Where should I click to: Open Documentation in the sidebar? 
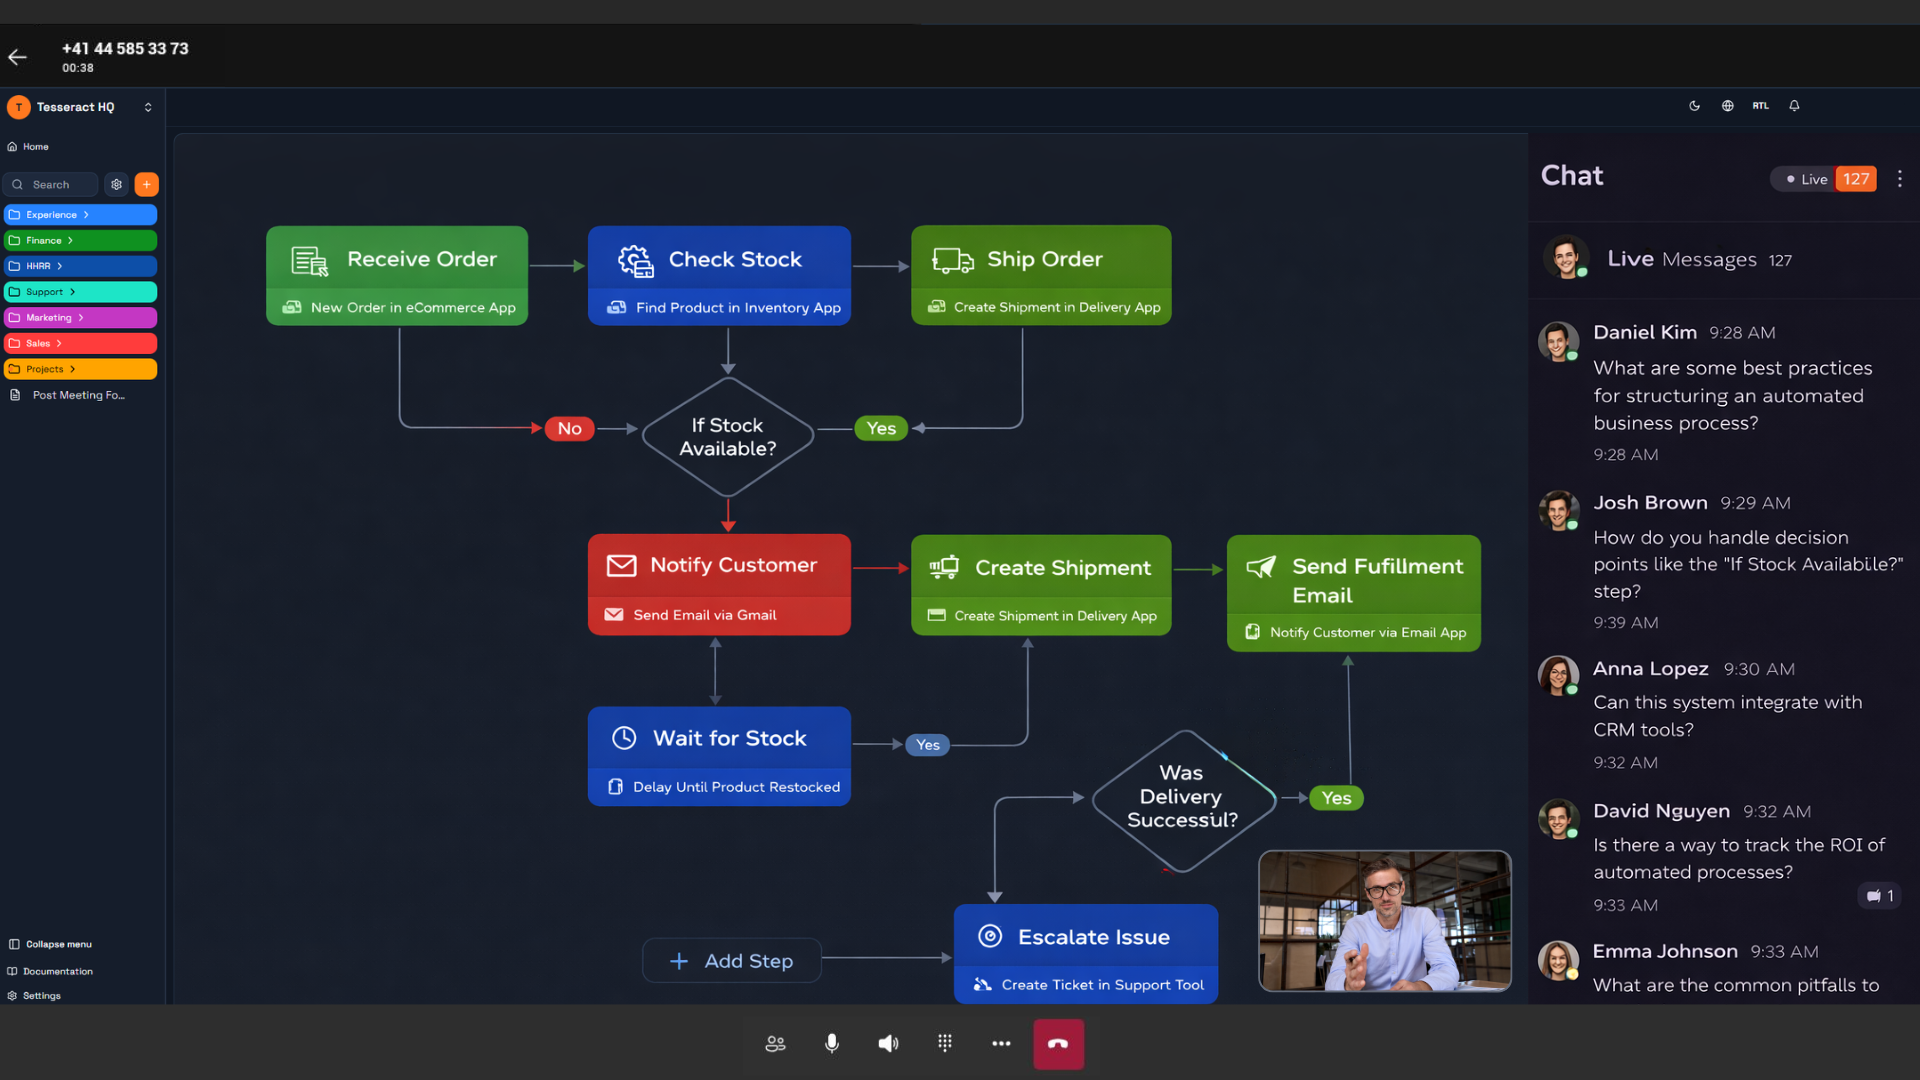[57, 971]
